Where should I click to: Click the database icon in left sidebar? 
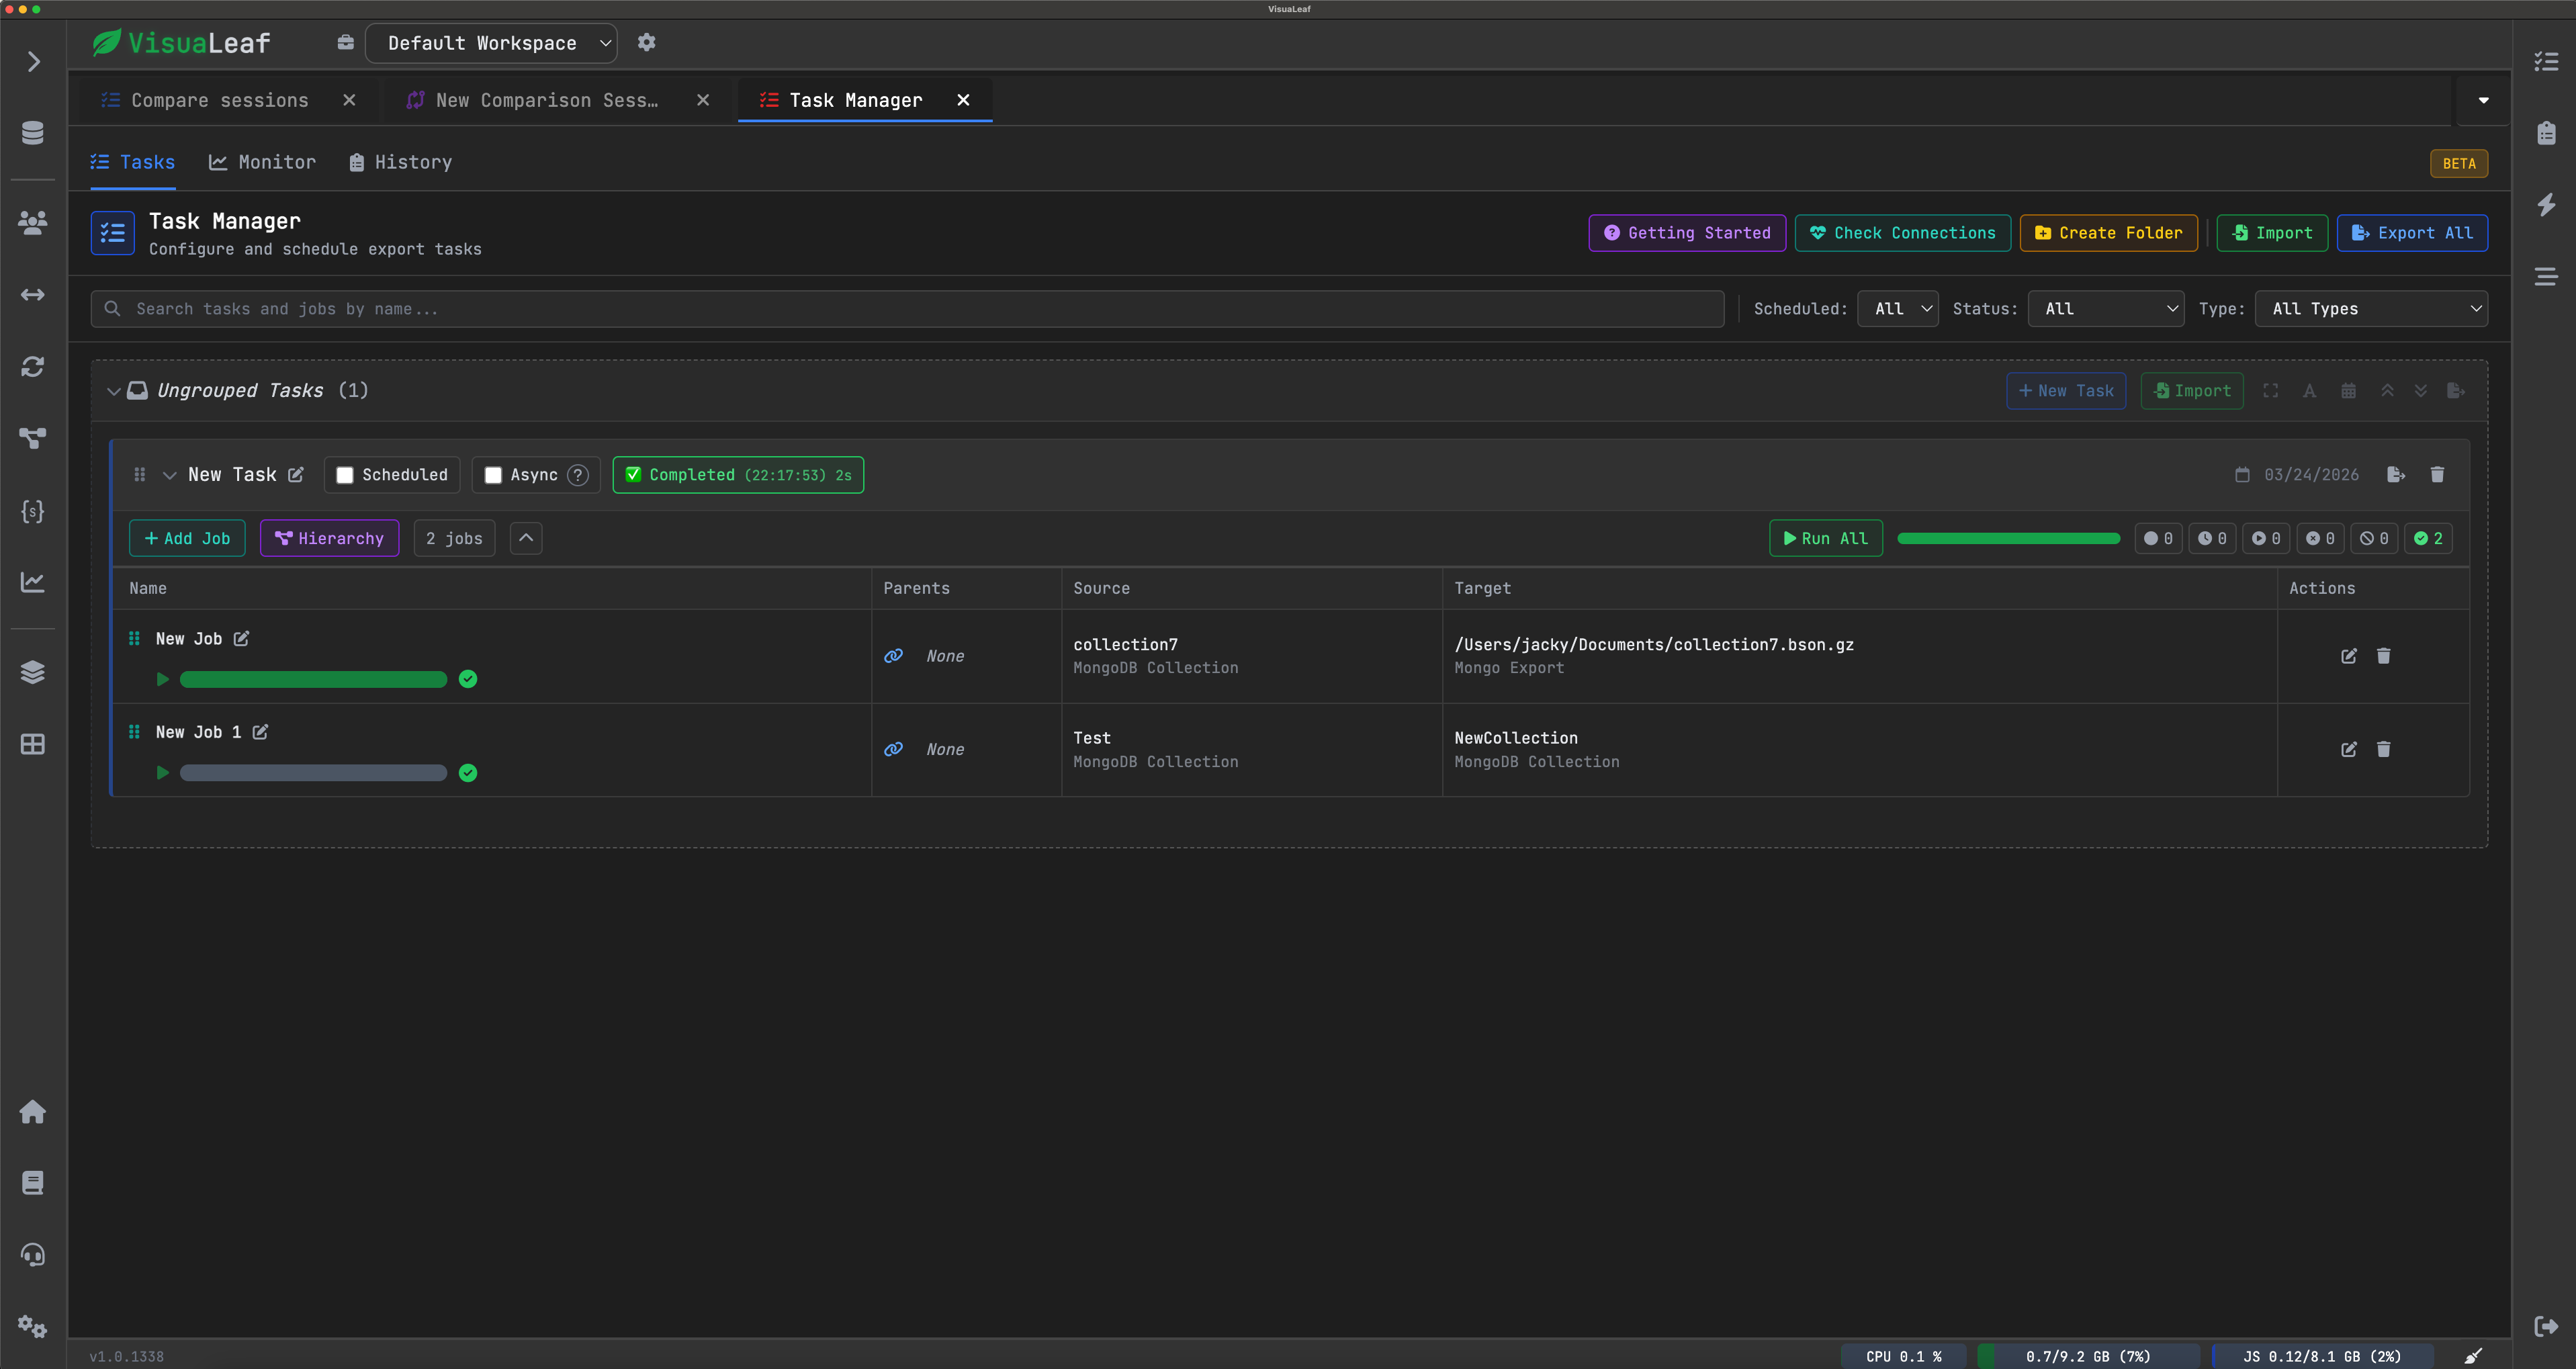tap(32, 132)
